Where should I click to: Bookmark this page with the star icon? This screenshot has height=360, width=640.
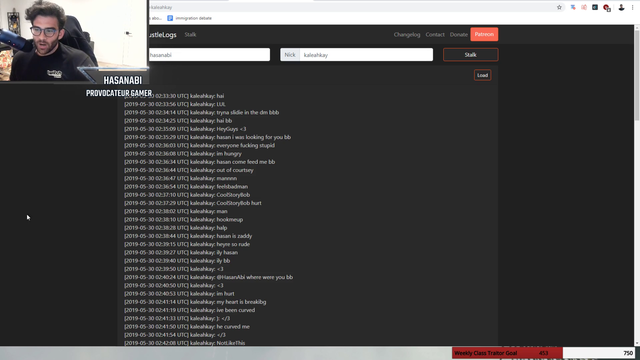point(559,7)
